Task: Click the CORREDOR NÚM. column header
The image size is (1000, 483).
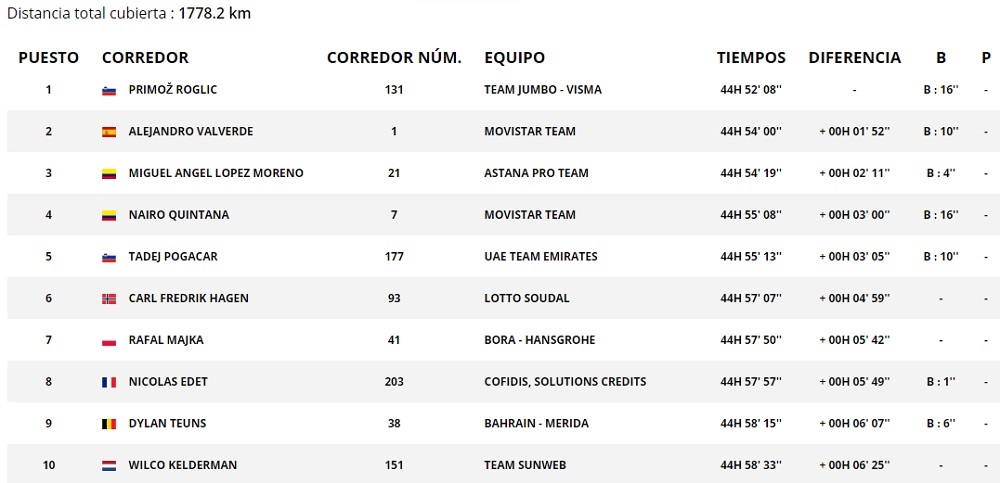Action: tap(394, 58)
